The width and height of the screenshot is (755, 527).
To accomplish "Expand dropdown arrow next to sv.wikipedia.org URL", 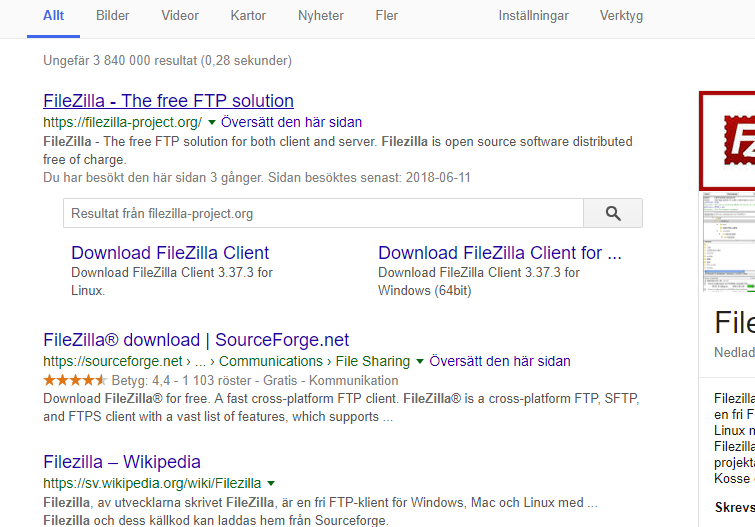I will 271,483.
